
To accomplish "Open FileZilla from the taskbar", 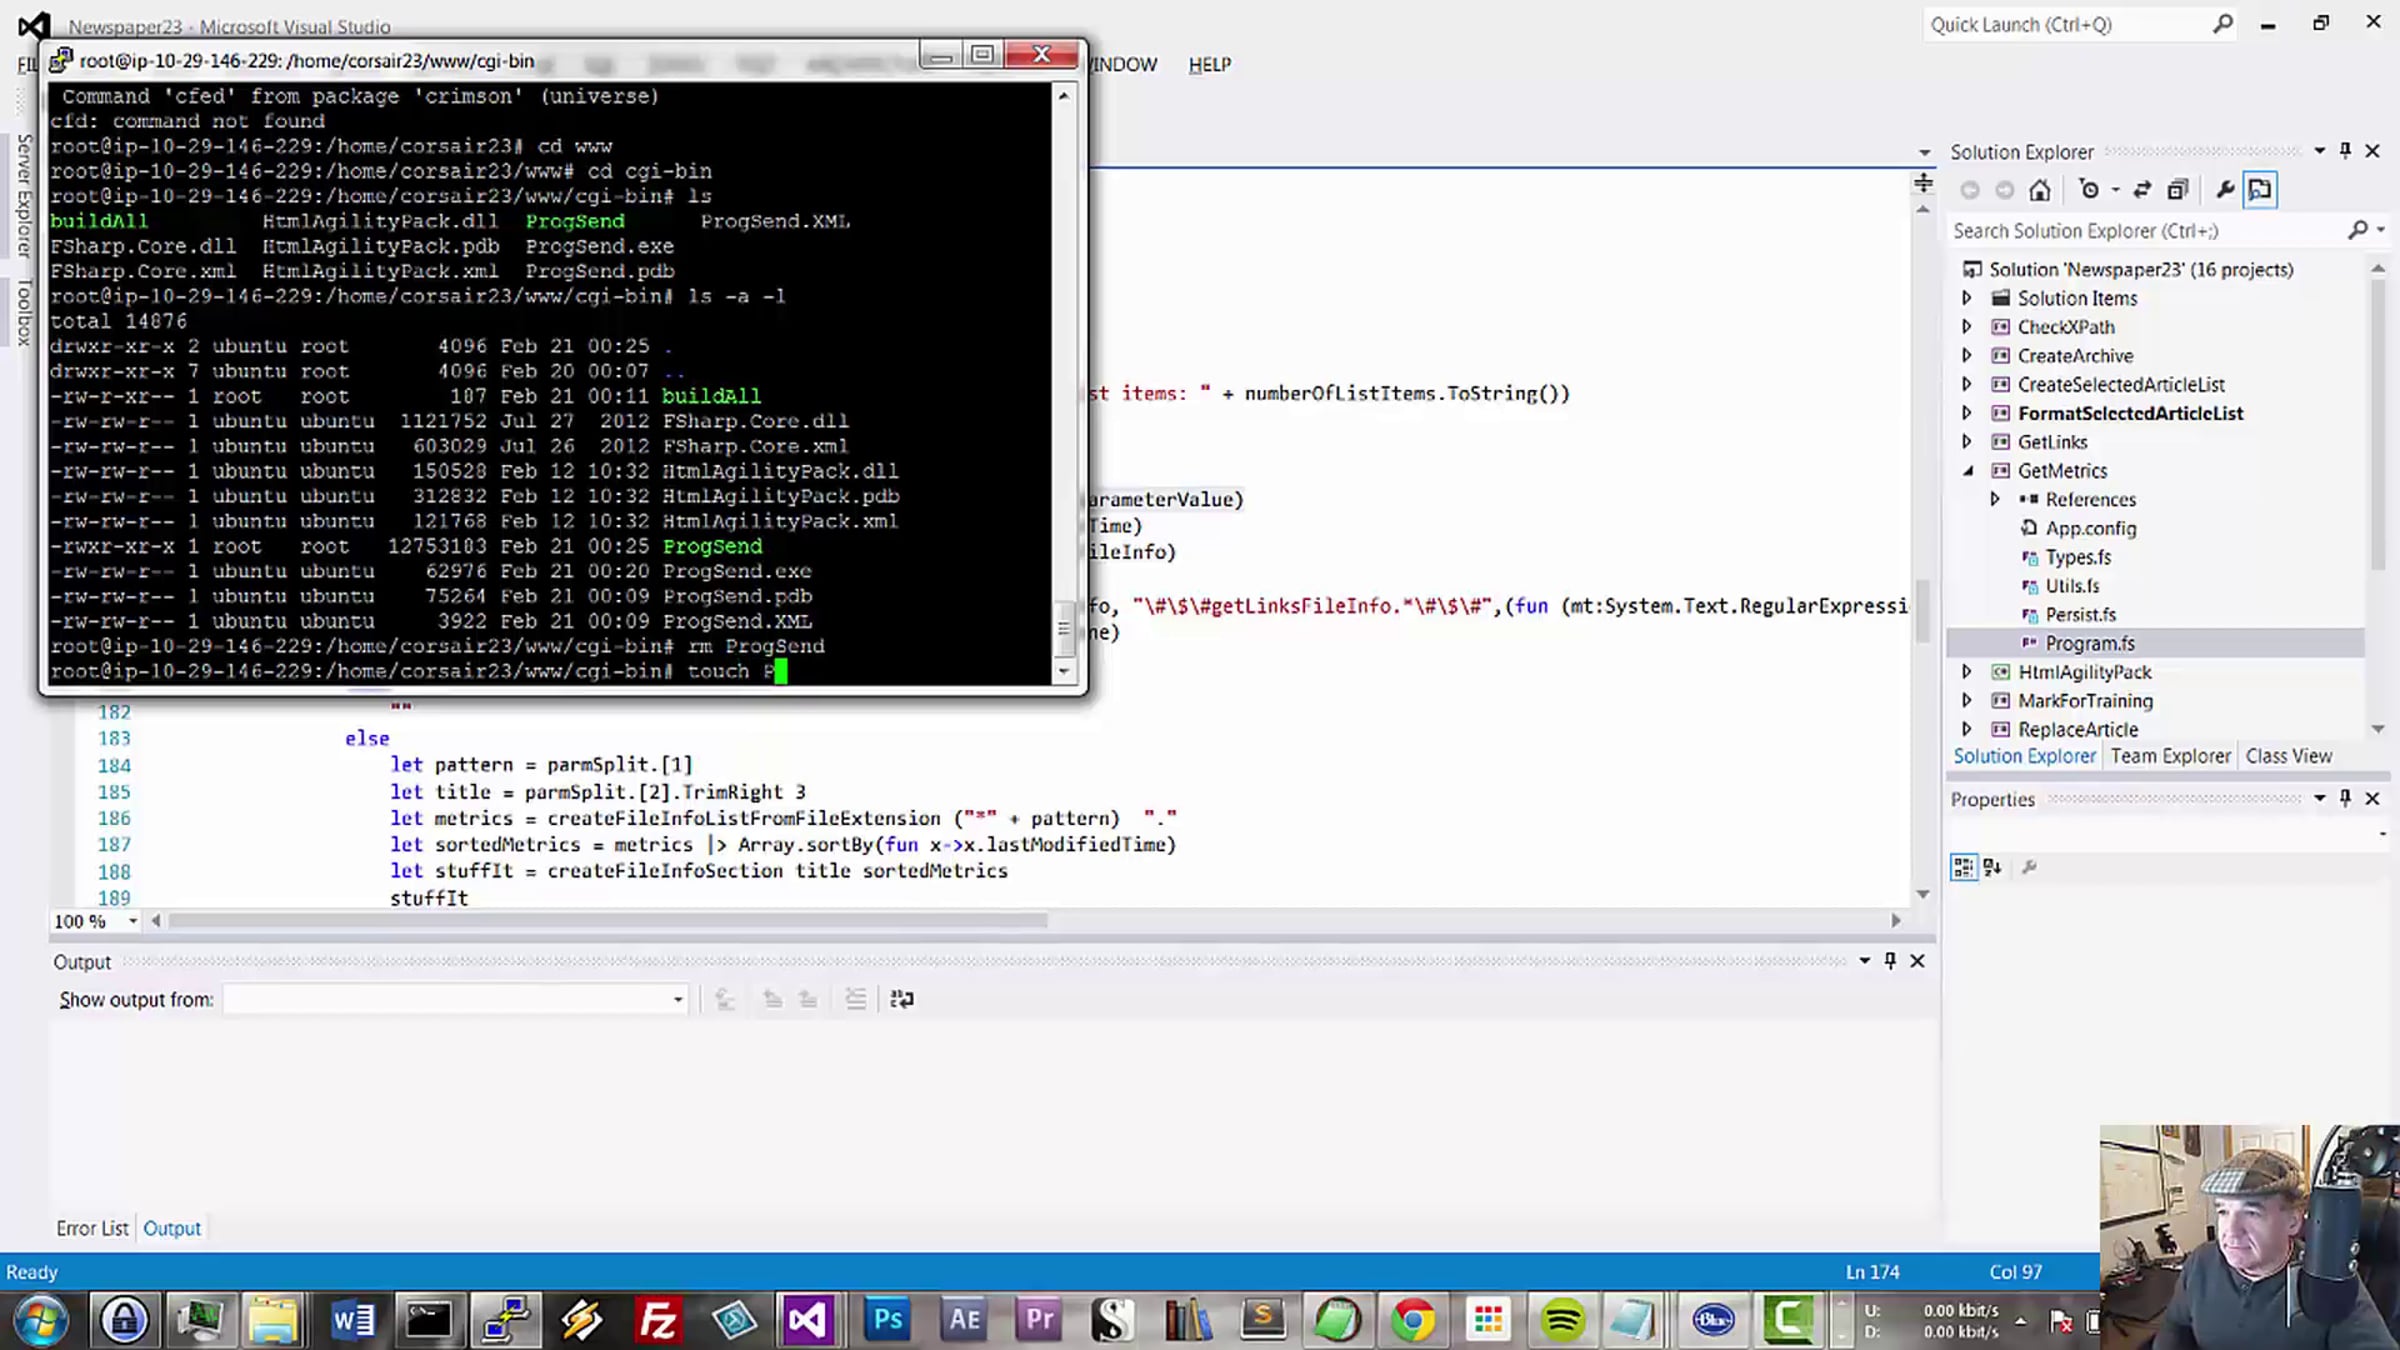I will click(x=658, y=1320).
